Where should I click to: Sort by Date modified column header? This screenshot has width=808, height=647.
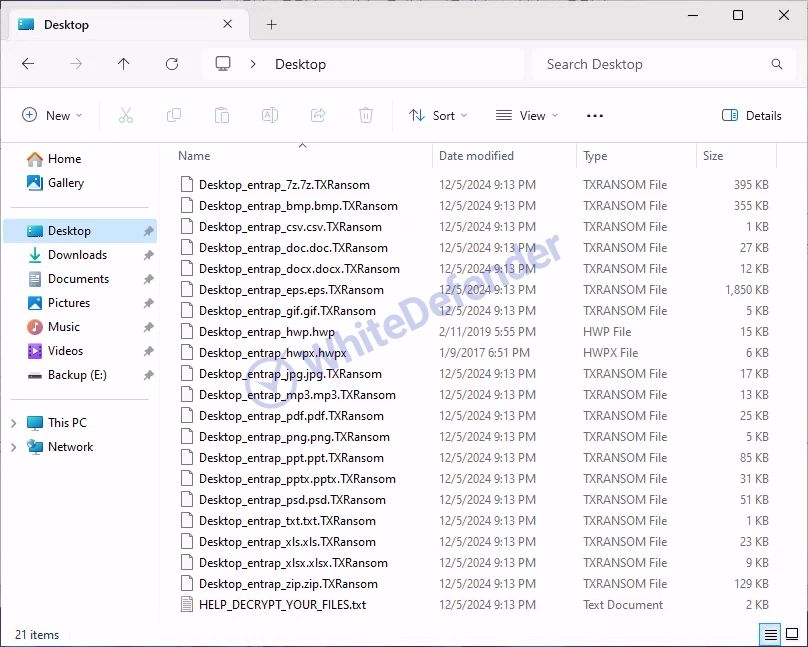click(476, 156)
